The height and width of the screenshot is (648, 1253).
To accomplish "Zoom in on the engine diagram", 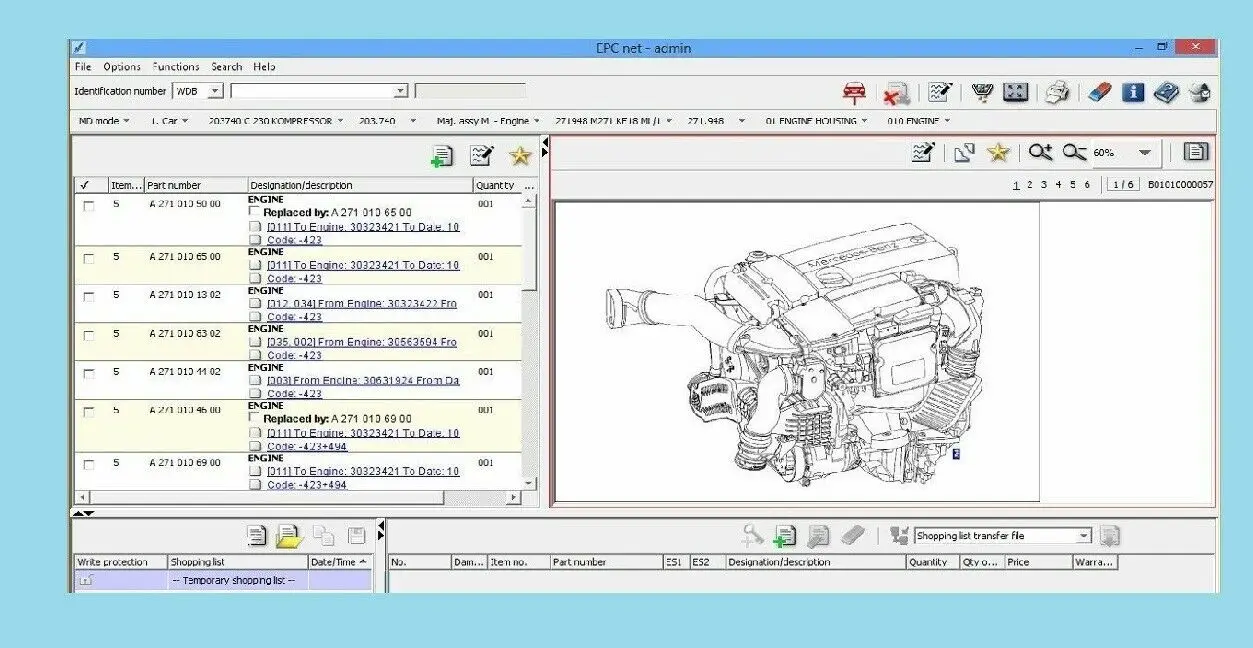I will point(1040,152).
